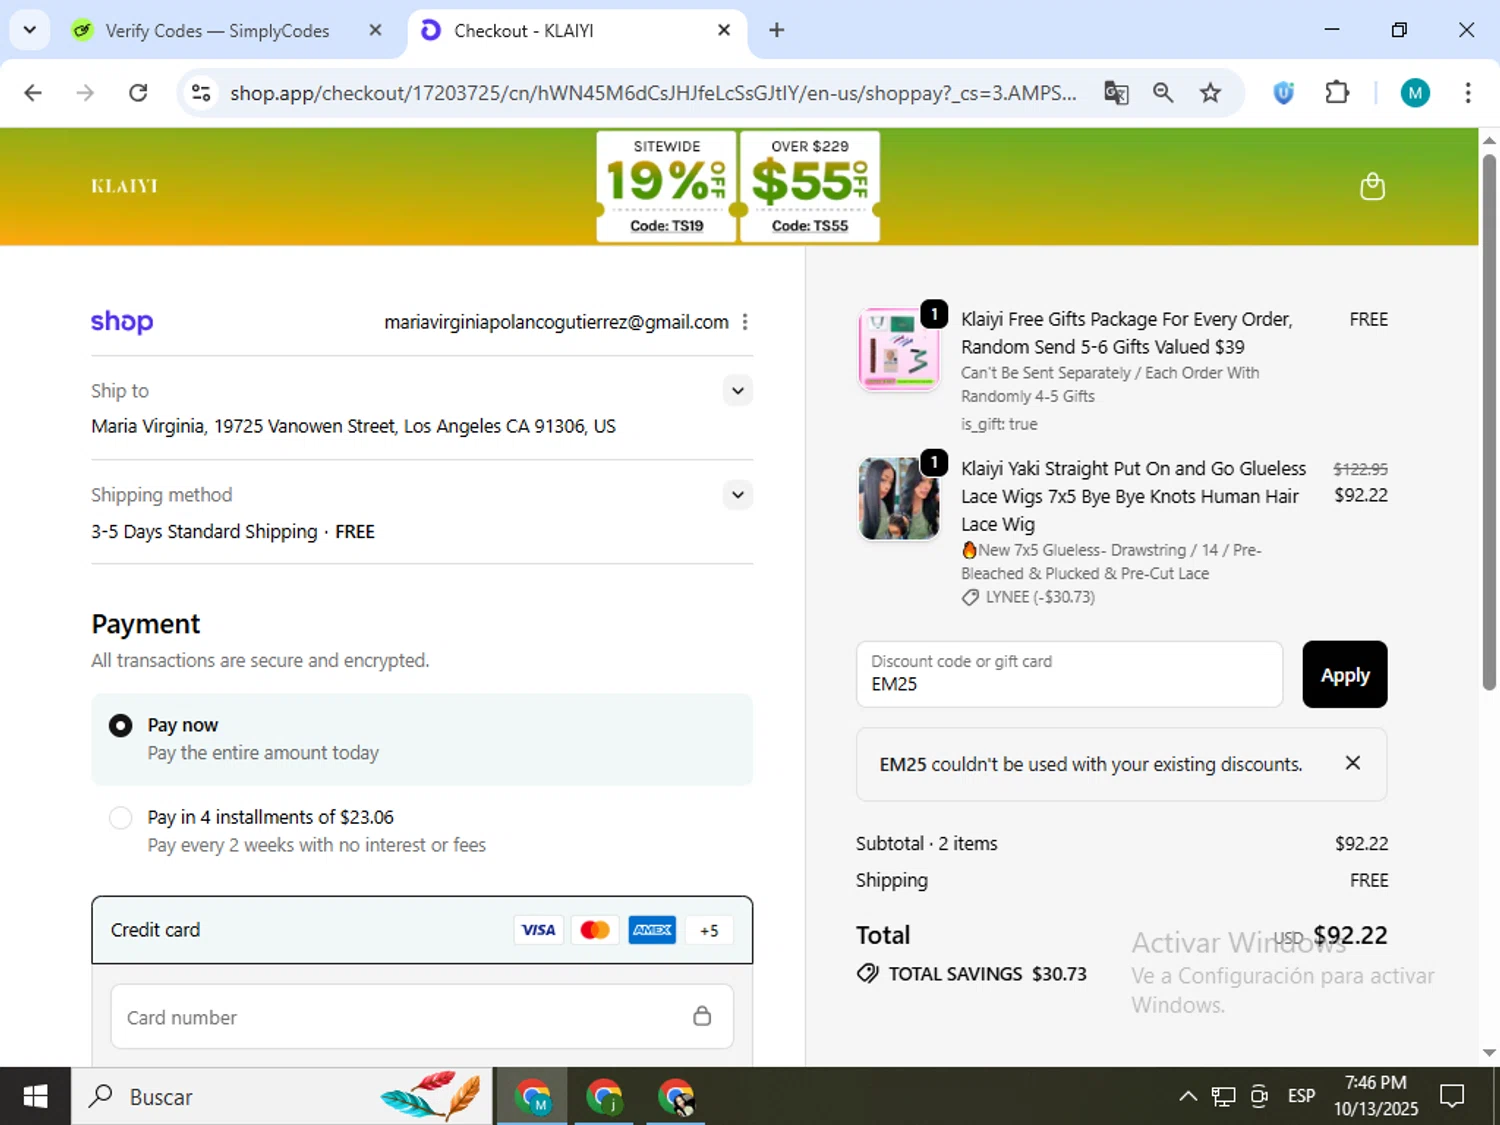Viewport: 1500px width, 1125px height.
Task: Open account options next to email
Action: coord(745,322)
